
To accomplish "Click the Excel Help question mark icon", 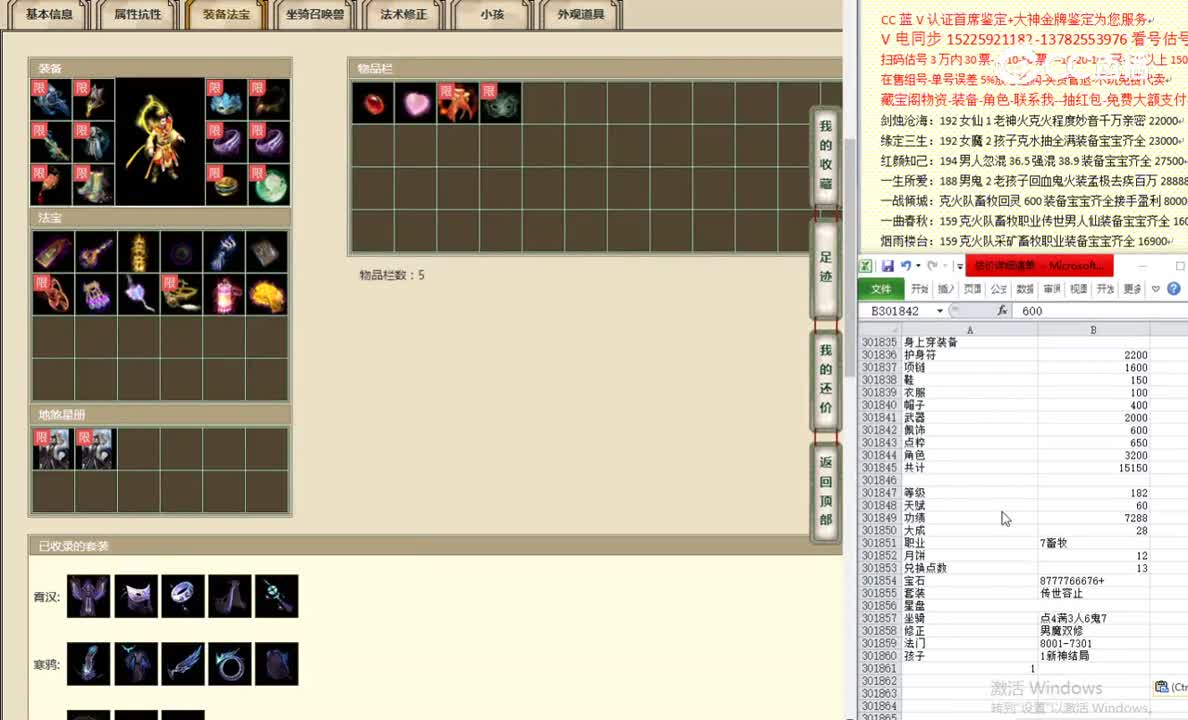I will click(1173, 289).
